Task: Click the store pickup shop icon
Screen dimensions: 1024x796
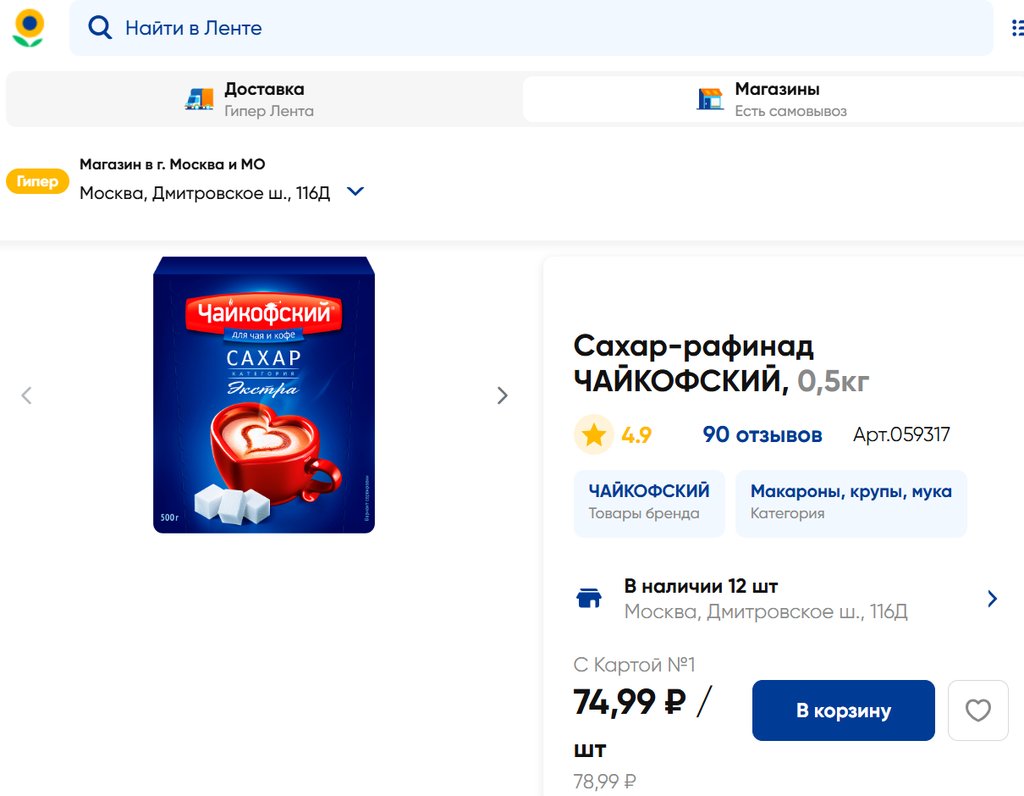Action: (x=710, y=99)
